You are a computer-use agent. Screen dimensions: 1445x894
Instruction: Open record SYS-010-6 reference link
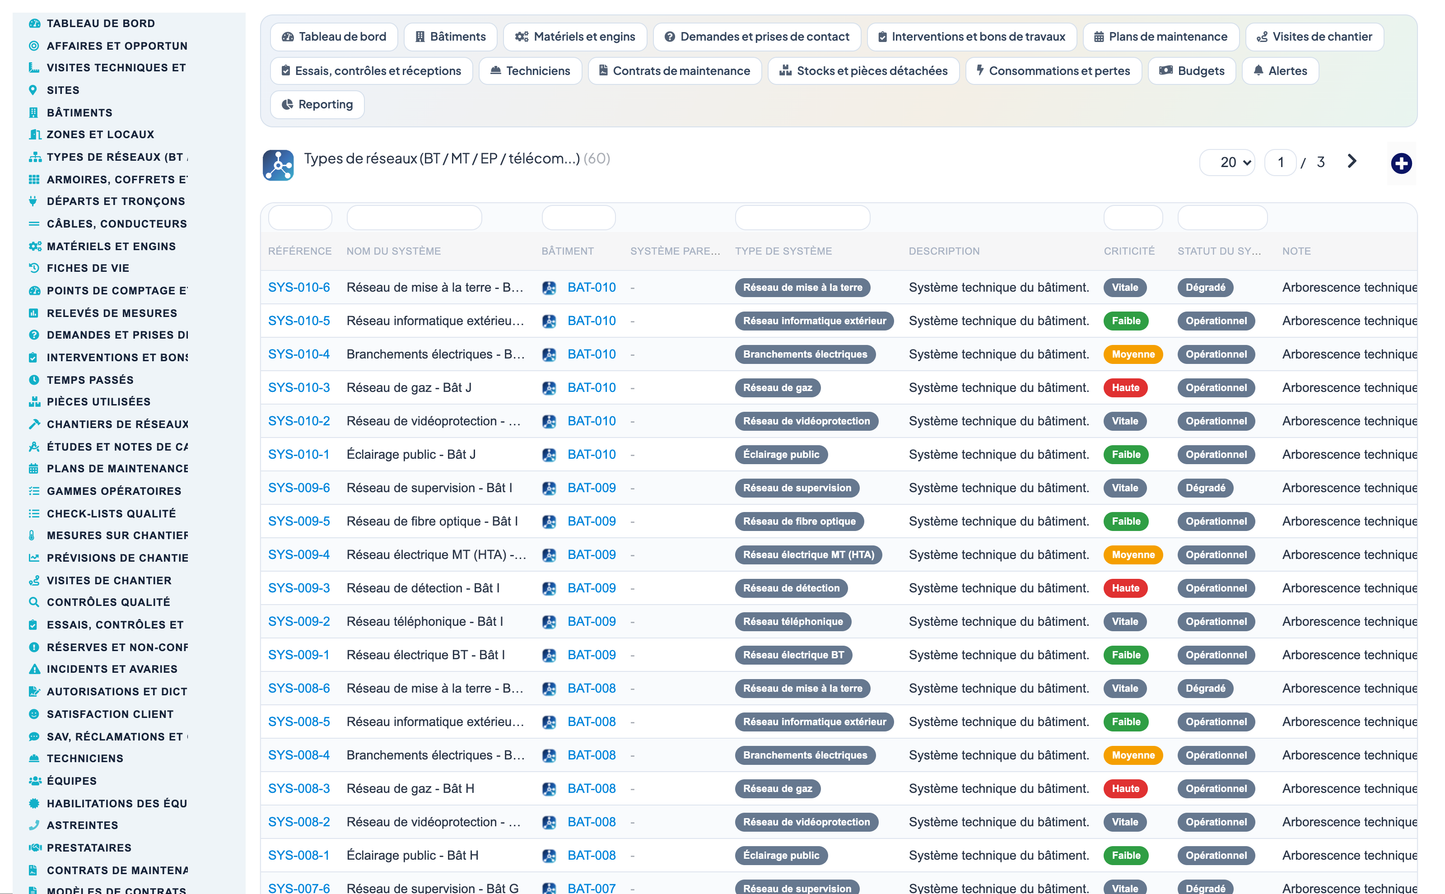click(299, 287)
